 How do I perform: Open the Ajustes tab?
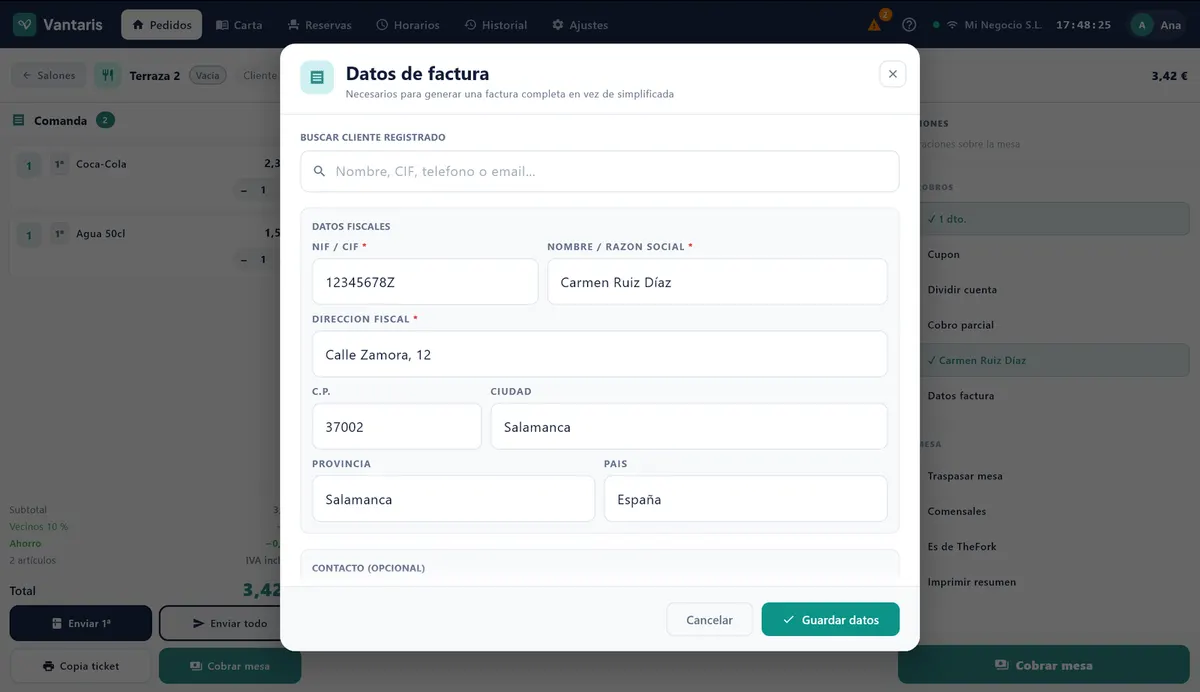tap(580, 25)
